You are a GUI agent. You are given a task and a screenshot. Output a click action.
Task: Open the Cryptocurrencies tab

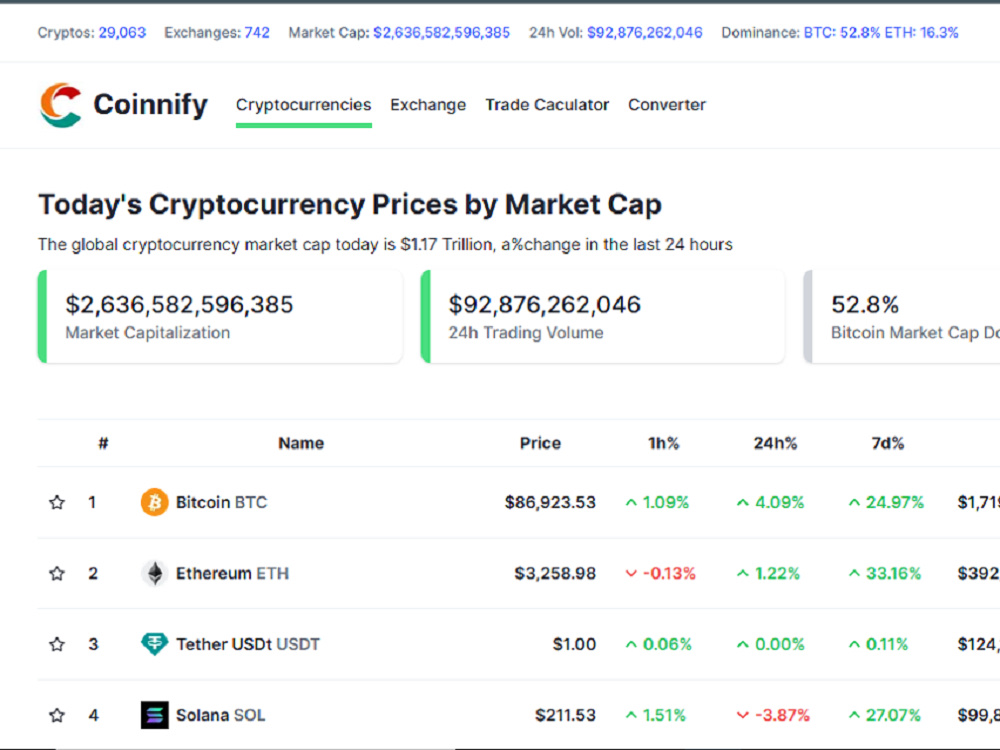pos(304,105)
